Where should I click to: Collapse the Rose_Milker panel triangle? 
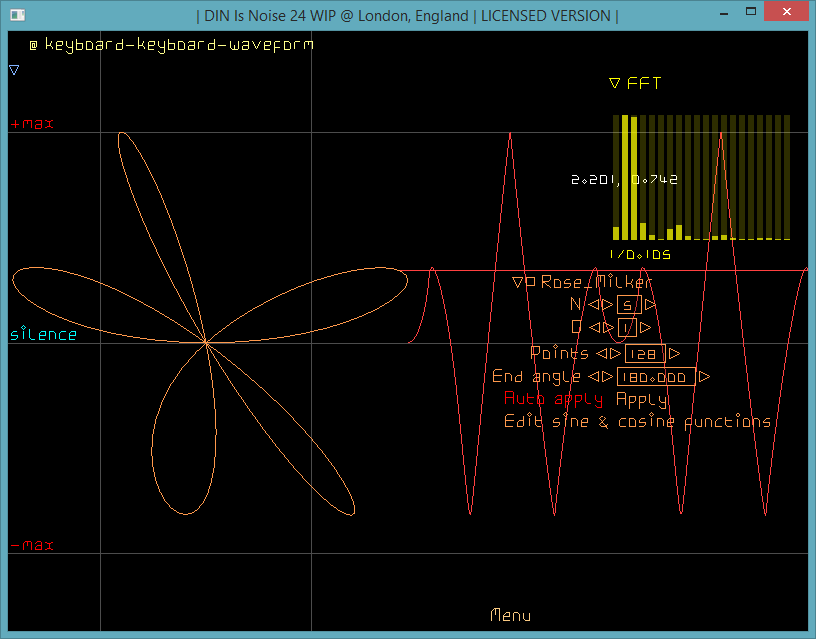[x=517, y=282]
